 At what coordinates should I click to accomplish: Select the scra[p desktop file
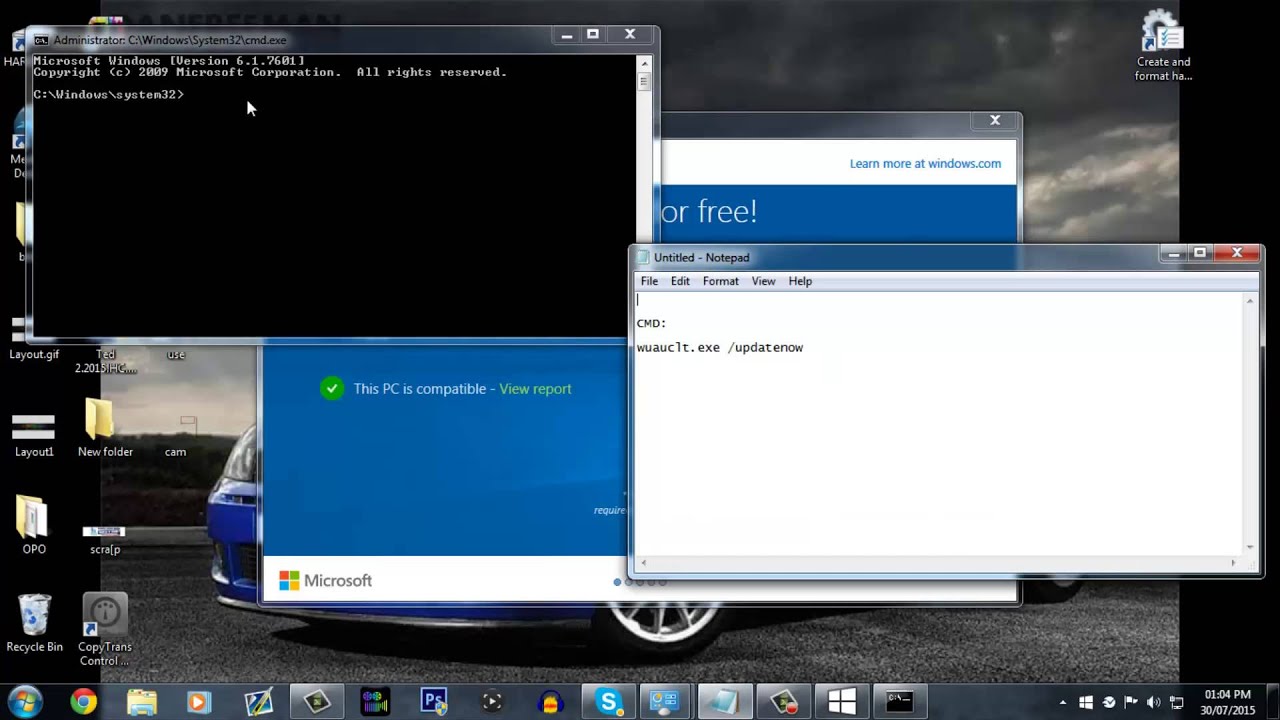105,538
